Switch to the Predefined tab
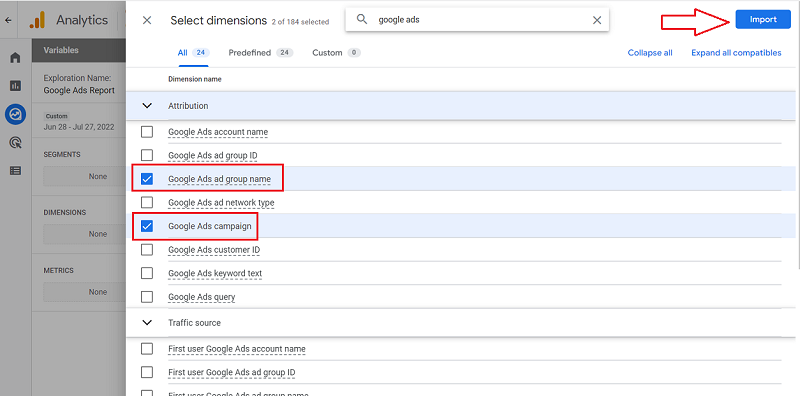 [x=261, y=53]
